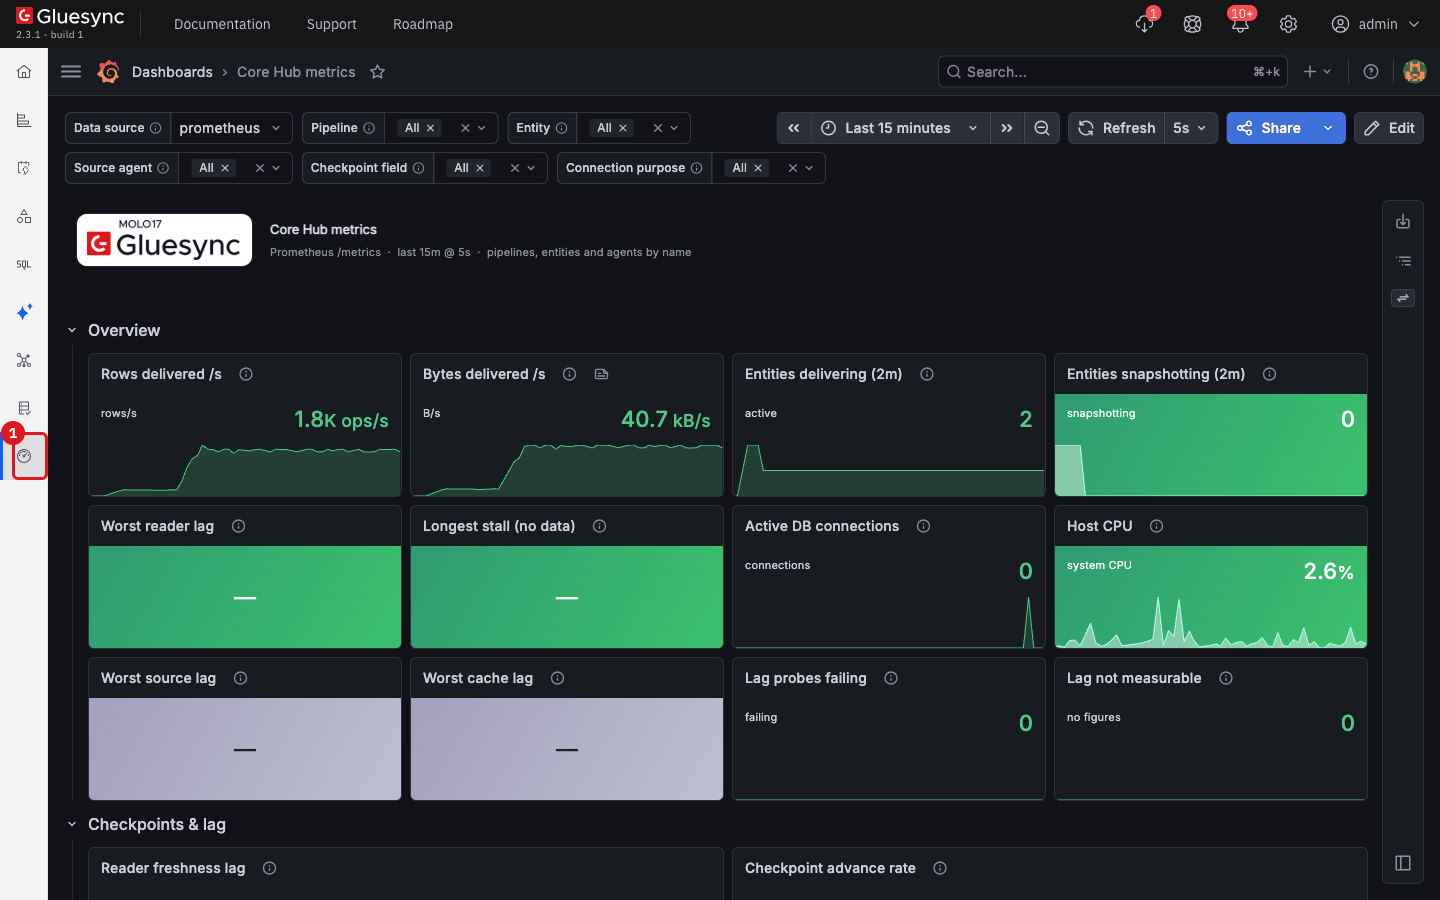Screen dimensions: 1440x900
Task: Open the Last 15 minutes time picker
Action: pyautogui.click(x=900, y=128)
